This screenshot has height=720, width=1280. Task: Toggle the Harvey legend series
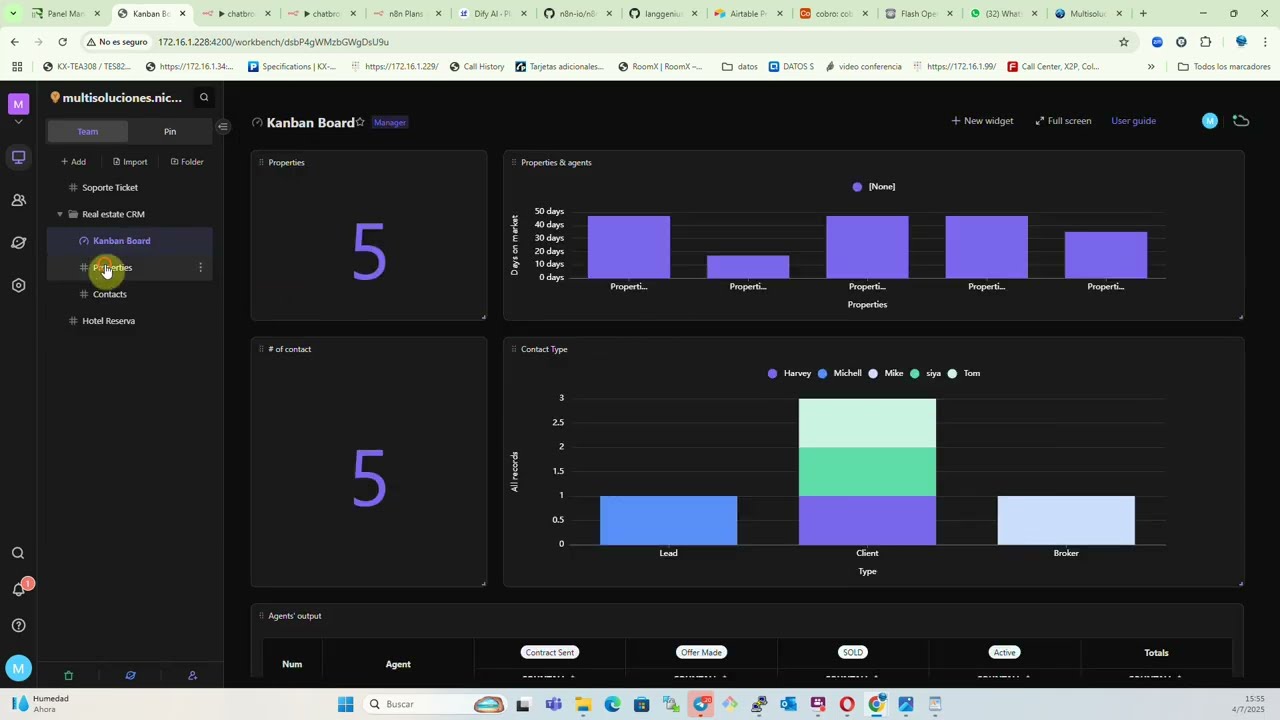(789, 373)
